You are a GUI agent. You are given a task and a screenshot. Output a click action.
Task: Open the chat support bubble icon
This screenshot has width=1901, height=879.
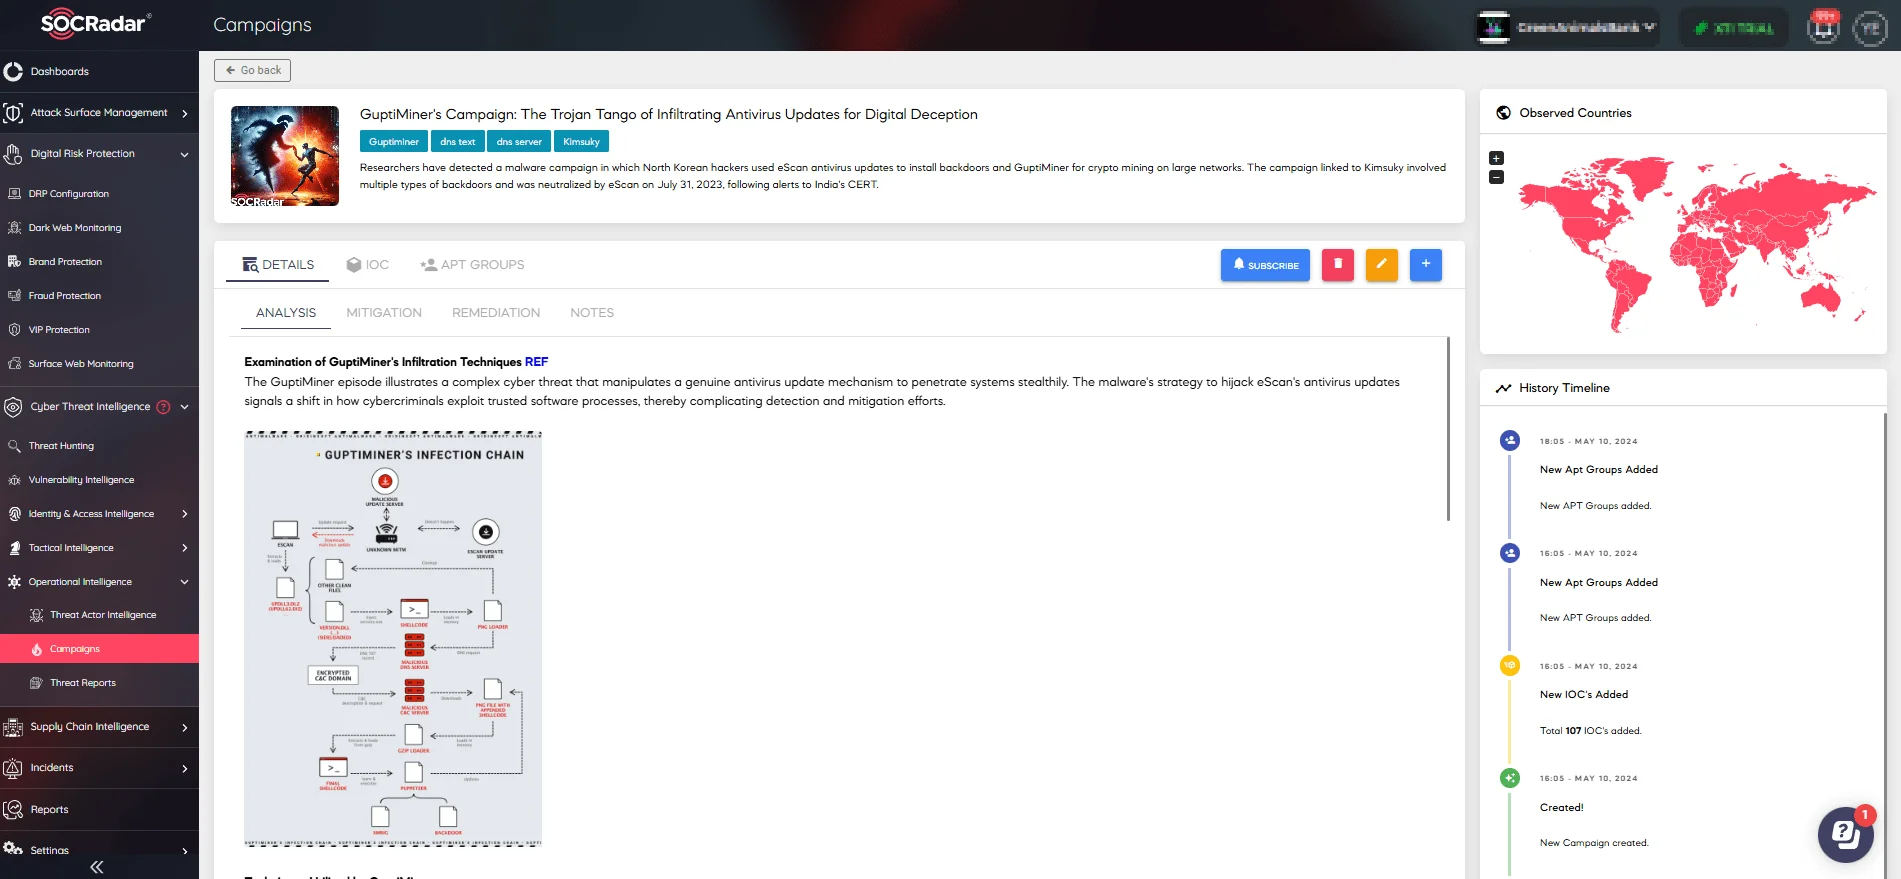click(x=1845, y=834)
